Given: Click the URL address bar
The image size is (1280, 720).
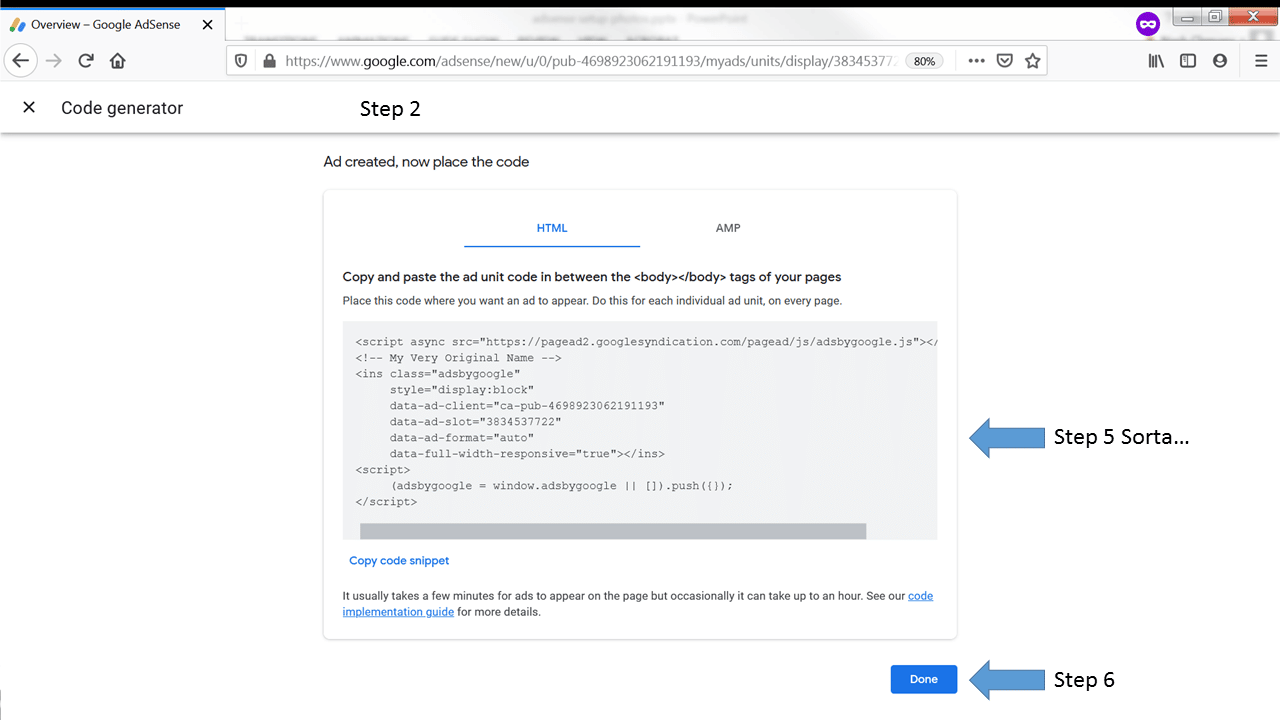Looking at the screenshot, I should click(590, 61).
